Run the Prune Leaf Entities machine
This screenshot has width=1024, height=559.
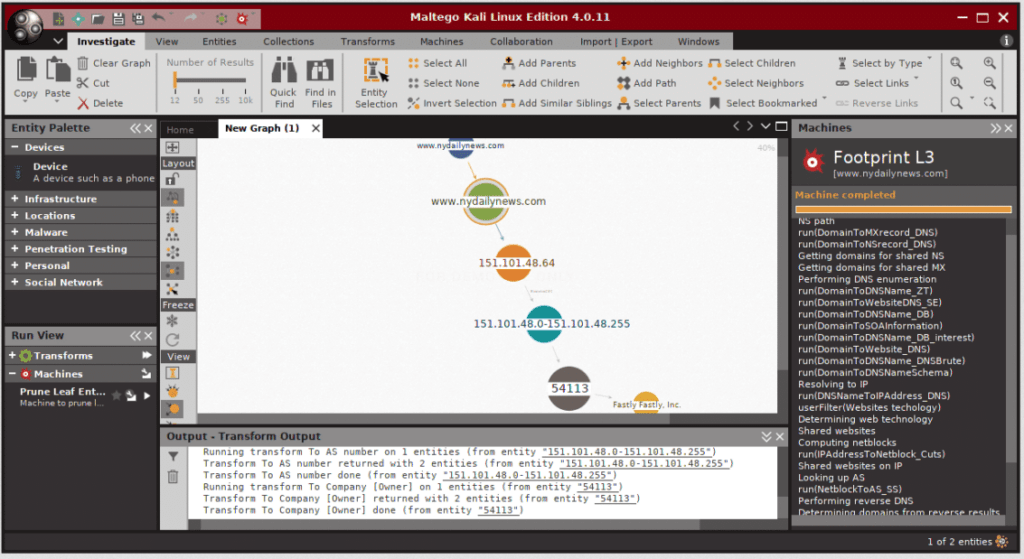tap(147, 395)
